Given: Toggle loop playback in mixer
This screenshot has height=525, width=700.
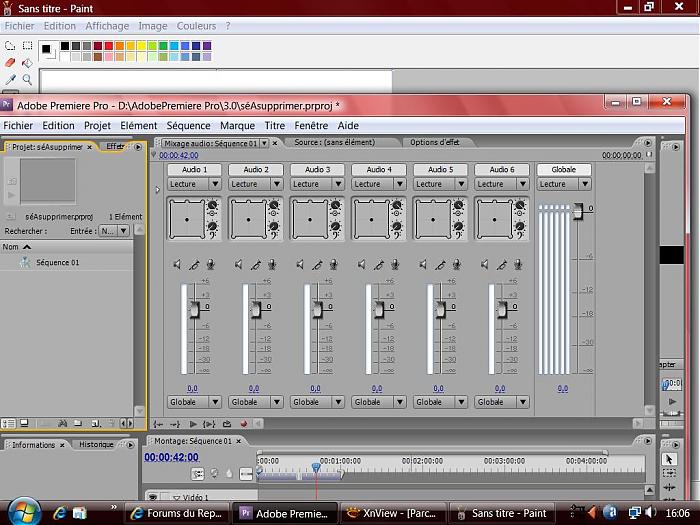Looking at the screenshot, I should coord(227,424).
